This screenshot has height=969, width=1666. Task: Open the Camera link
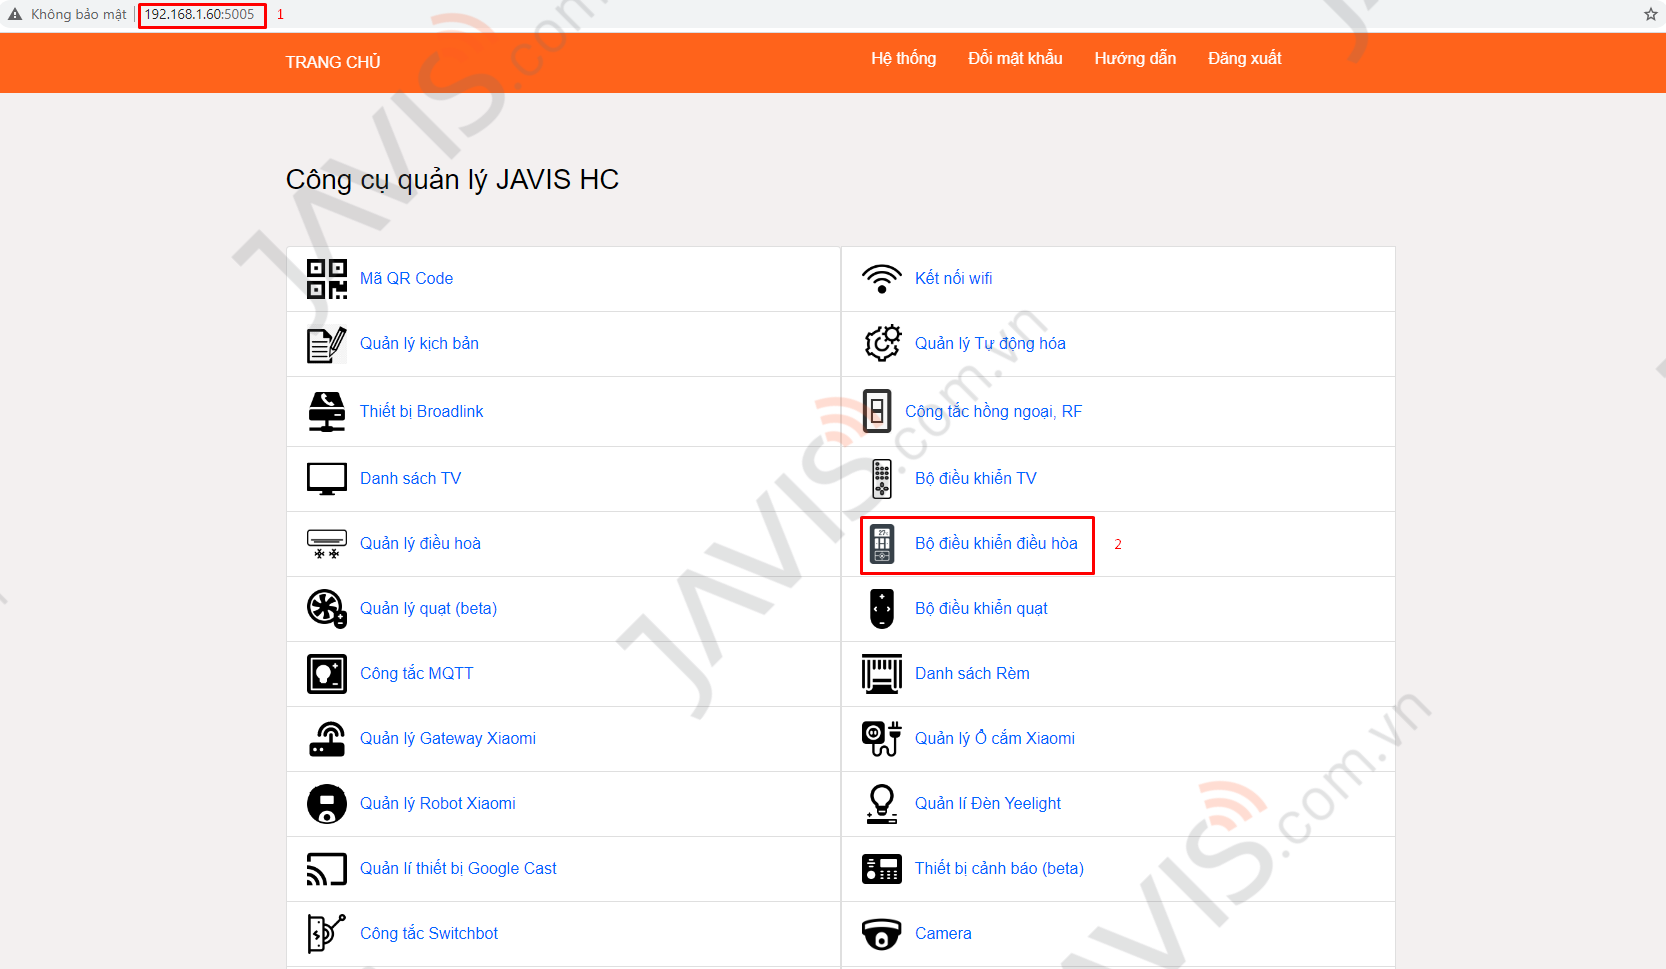943,934
